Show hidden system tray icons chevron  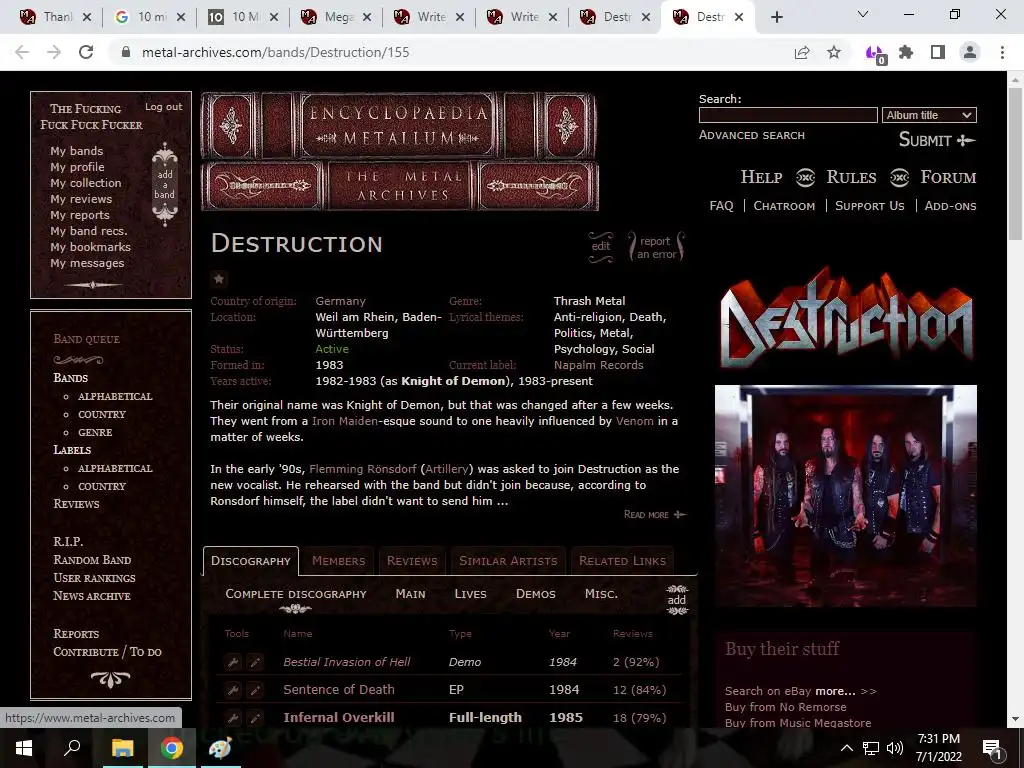[x=846, y=748]
